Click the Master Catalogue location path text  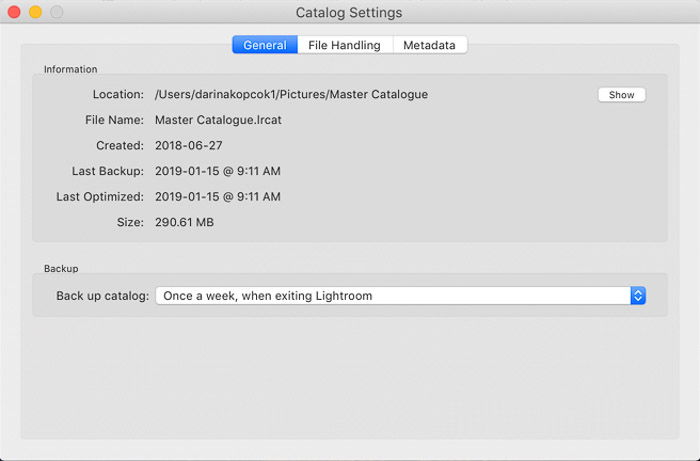click(x=292, y=95)
